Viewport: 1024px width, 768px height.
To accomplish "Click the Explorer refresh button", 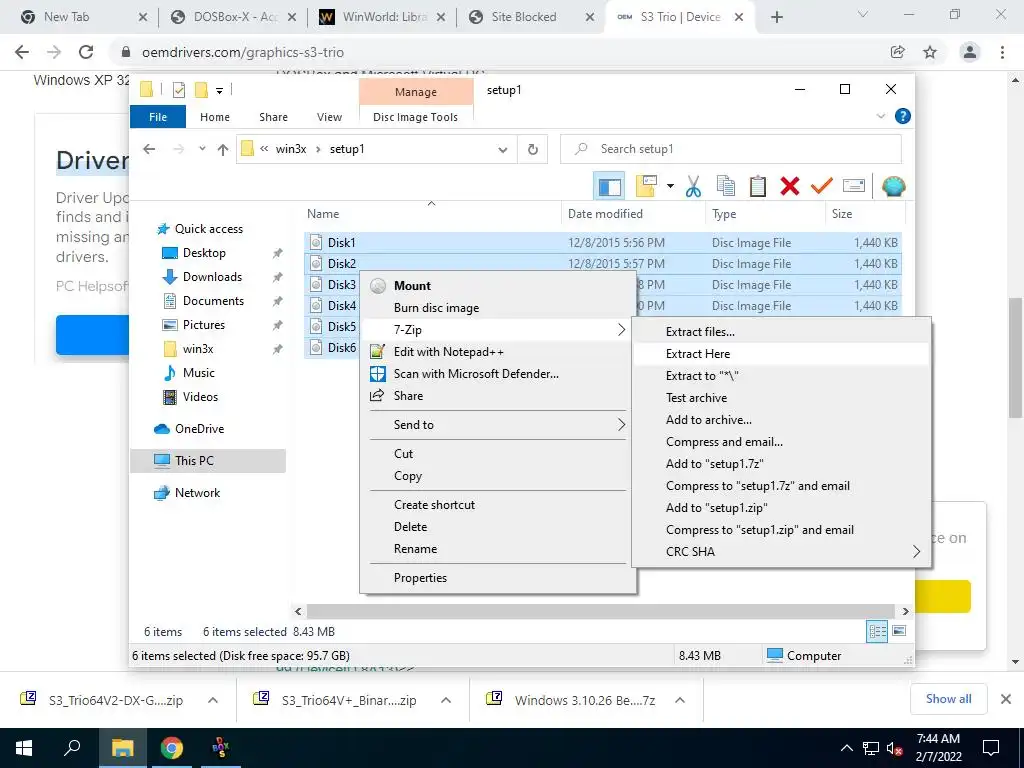I will 533,150.
